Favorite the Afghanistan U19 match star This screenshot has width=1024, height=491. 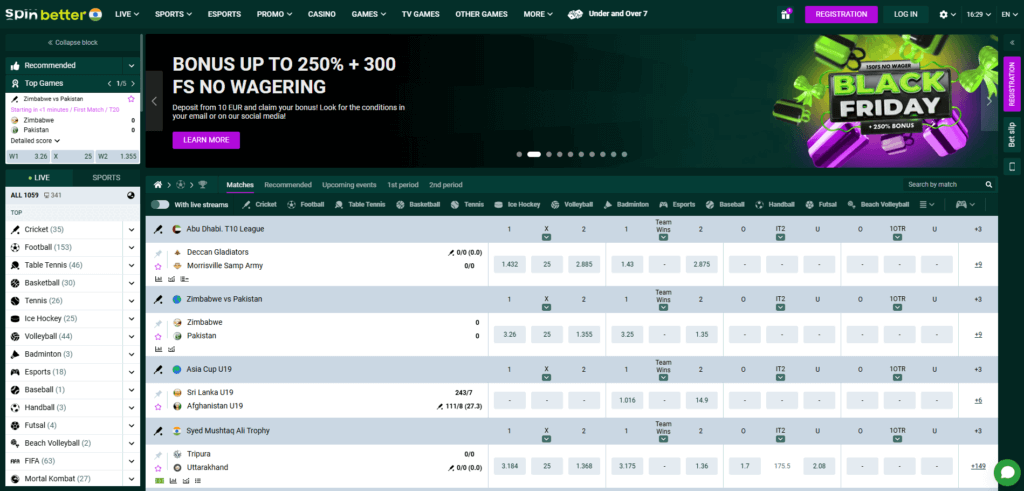pyautogui.click(x=158, y=406)
